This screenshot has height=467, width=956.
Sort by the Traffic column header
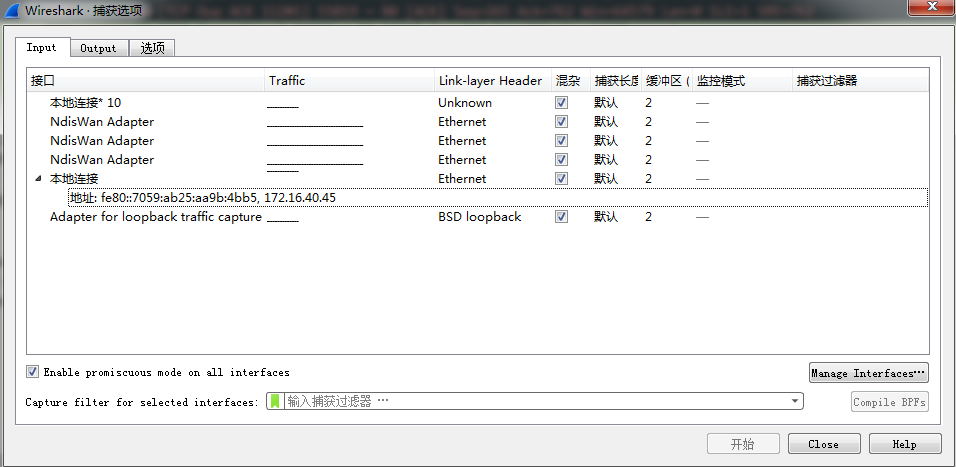pos(349,80)
